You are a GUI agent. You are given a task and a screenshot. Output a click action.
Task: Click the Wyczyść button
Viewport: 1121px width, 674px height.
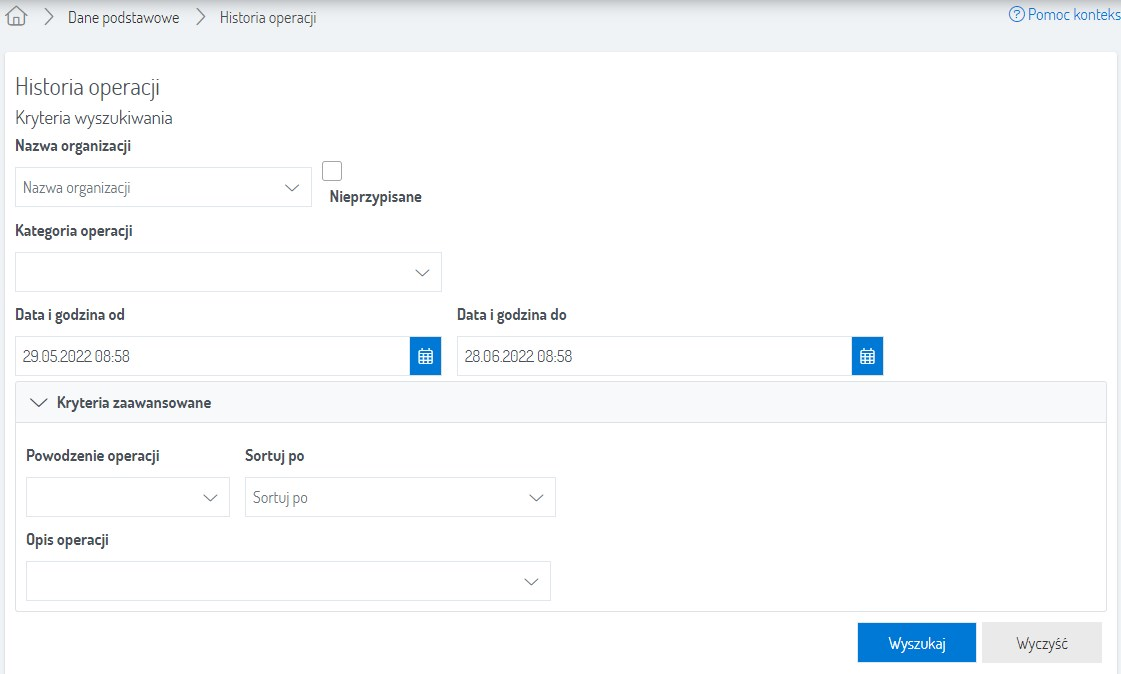(x=1041, y=643)
